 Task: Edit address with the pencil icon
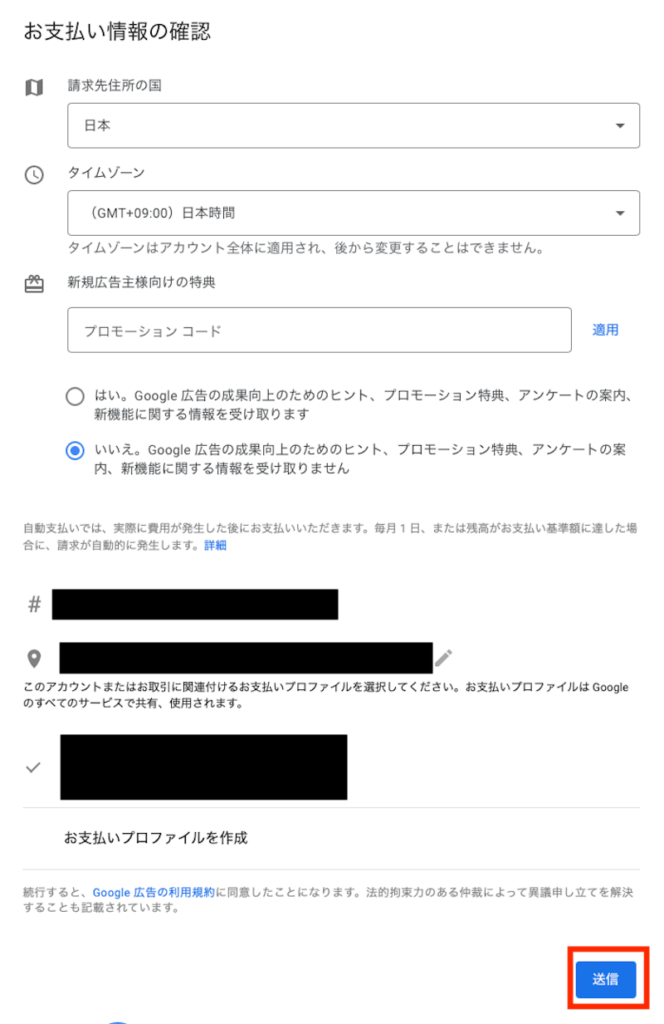tap(444, 658)
